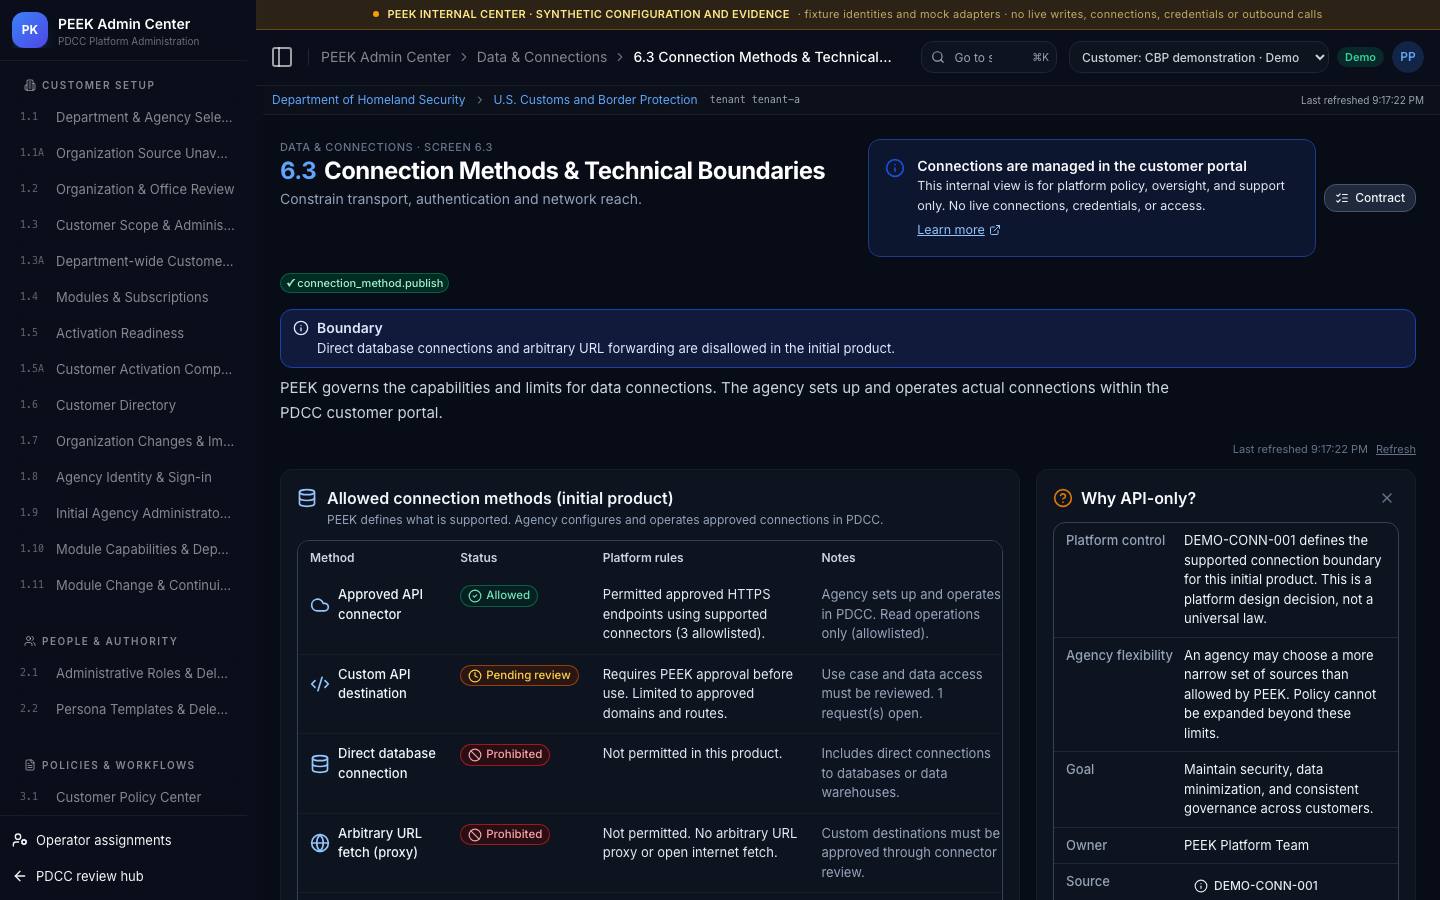The width and height of the screenshot is (1440, 900).
Task: Click PEEK Admin Center breadcrumb
Action: point(386,57)
